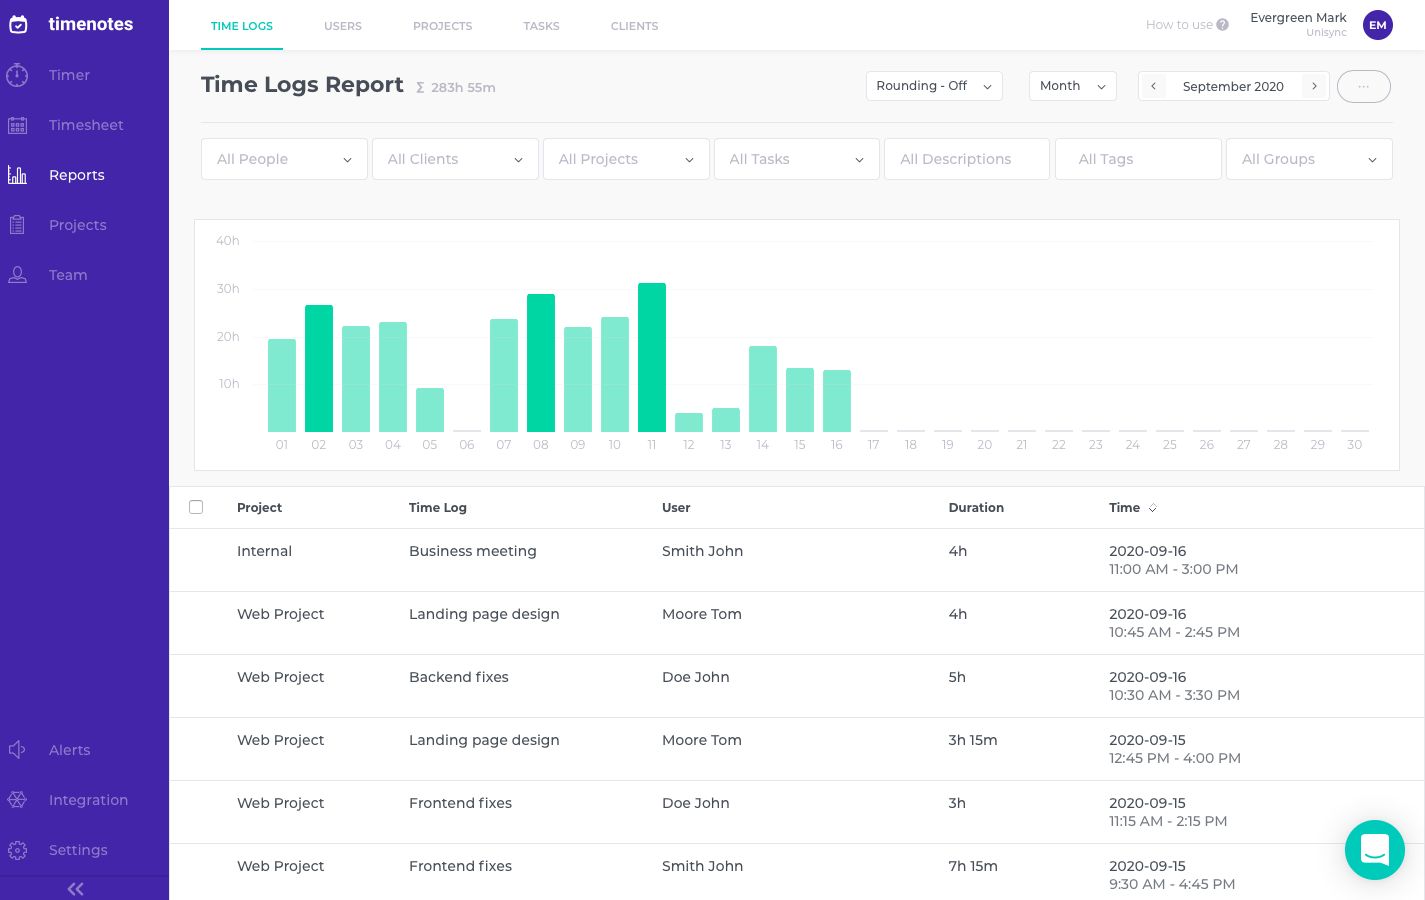Click the 11:00 AM - 3:00 PM time entry
The width and height of the screenshot is (1425, 900).
pyautogui.click(x=1174, y=569)
